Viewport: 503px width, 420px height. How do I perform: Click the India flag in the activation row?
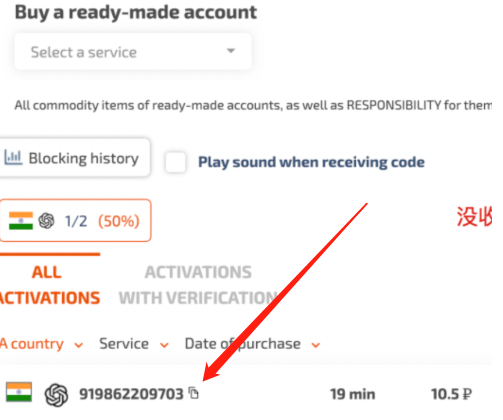click(19, 392)
